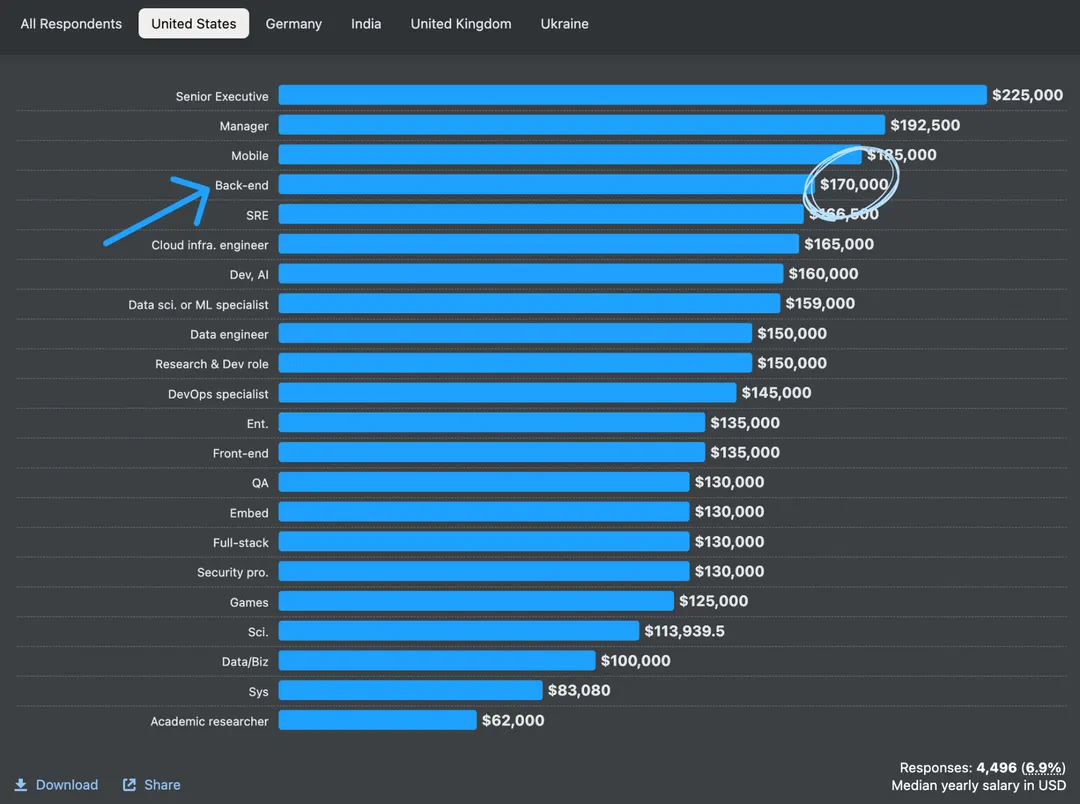This screenshot has width=1080, height=804.
Task: Click the Full-stack salary bar
Action: 484,542
